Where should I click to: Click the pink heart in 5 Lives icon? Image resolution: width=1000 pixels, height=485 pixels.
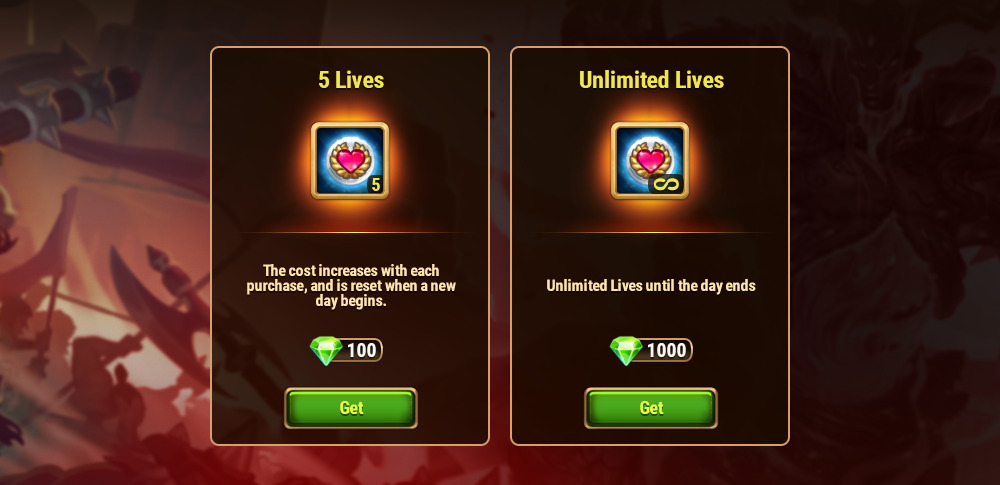point(350,160)
